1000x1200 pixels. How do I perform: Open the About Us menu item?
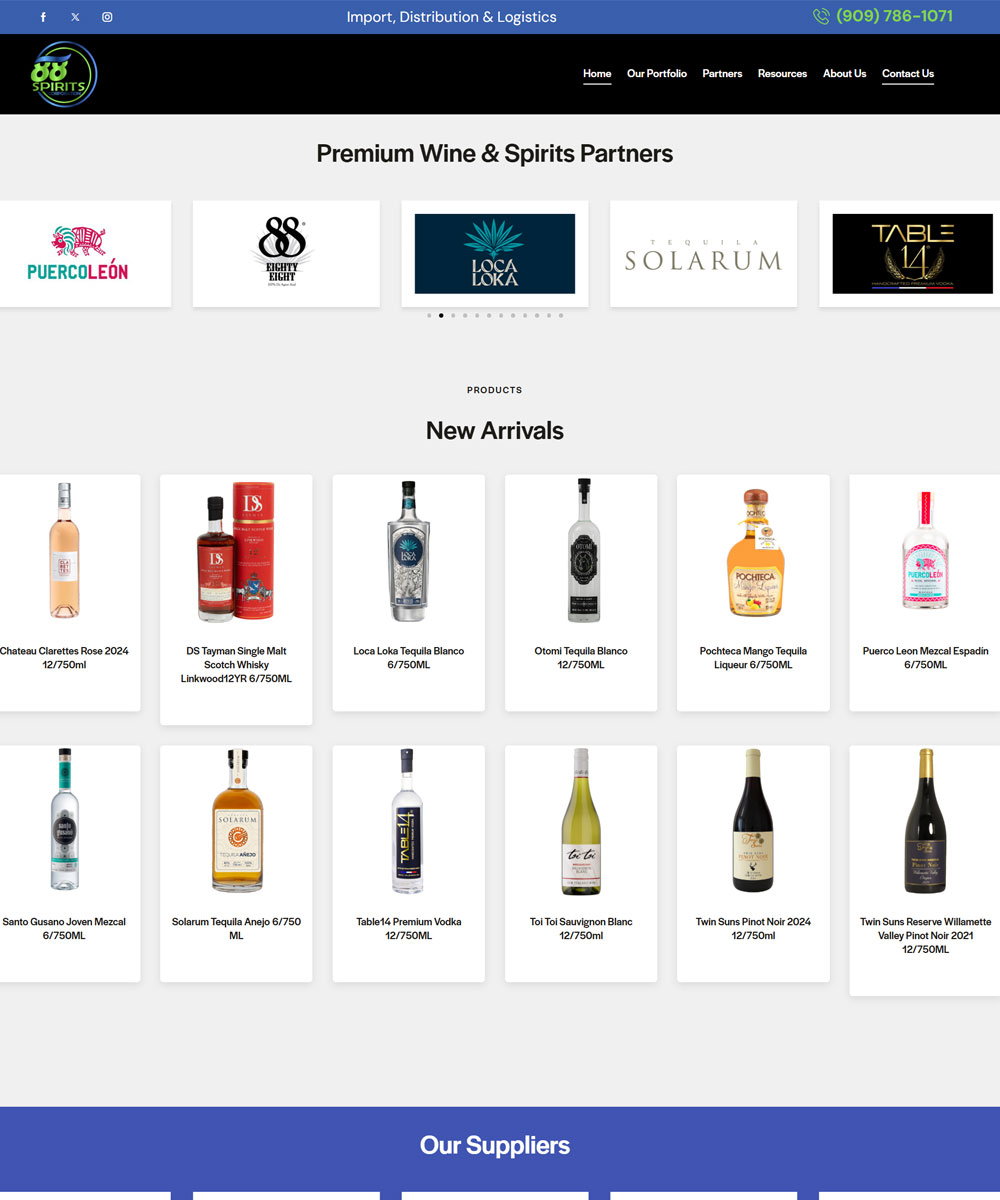845,74
